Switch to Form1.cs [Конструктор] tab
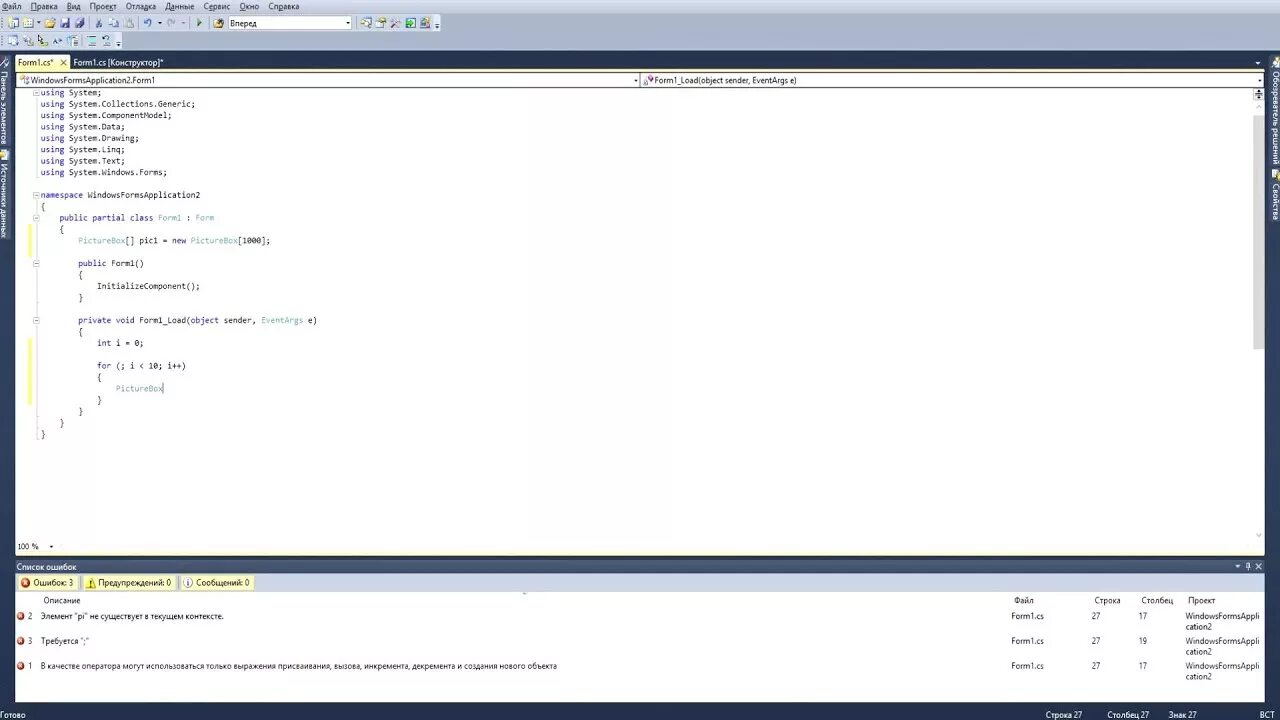 (118, 62)
